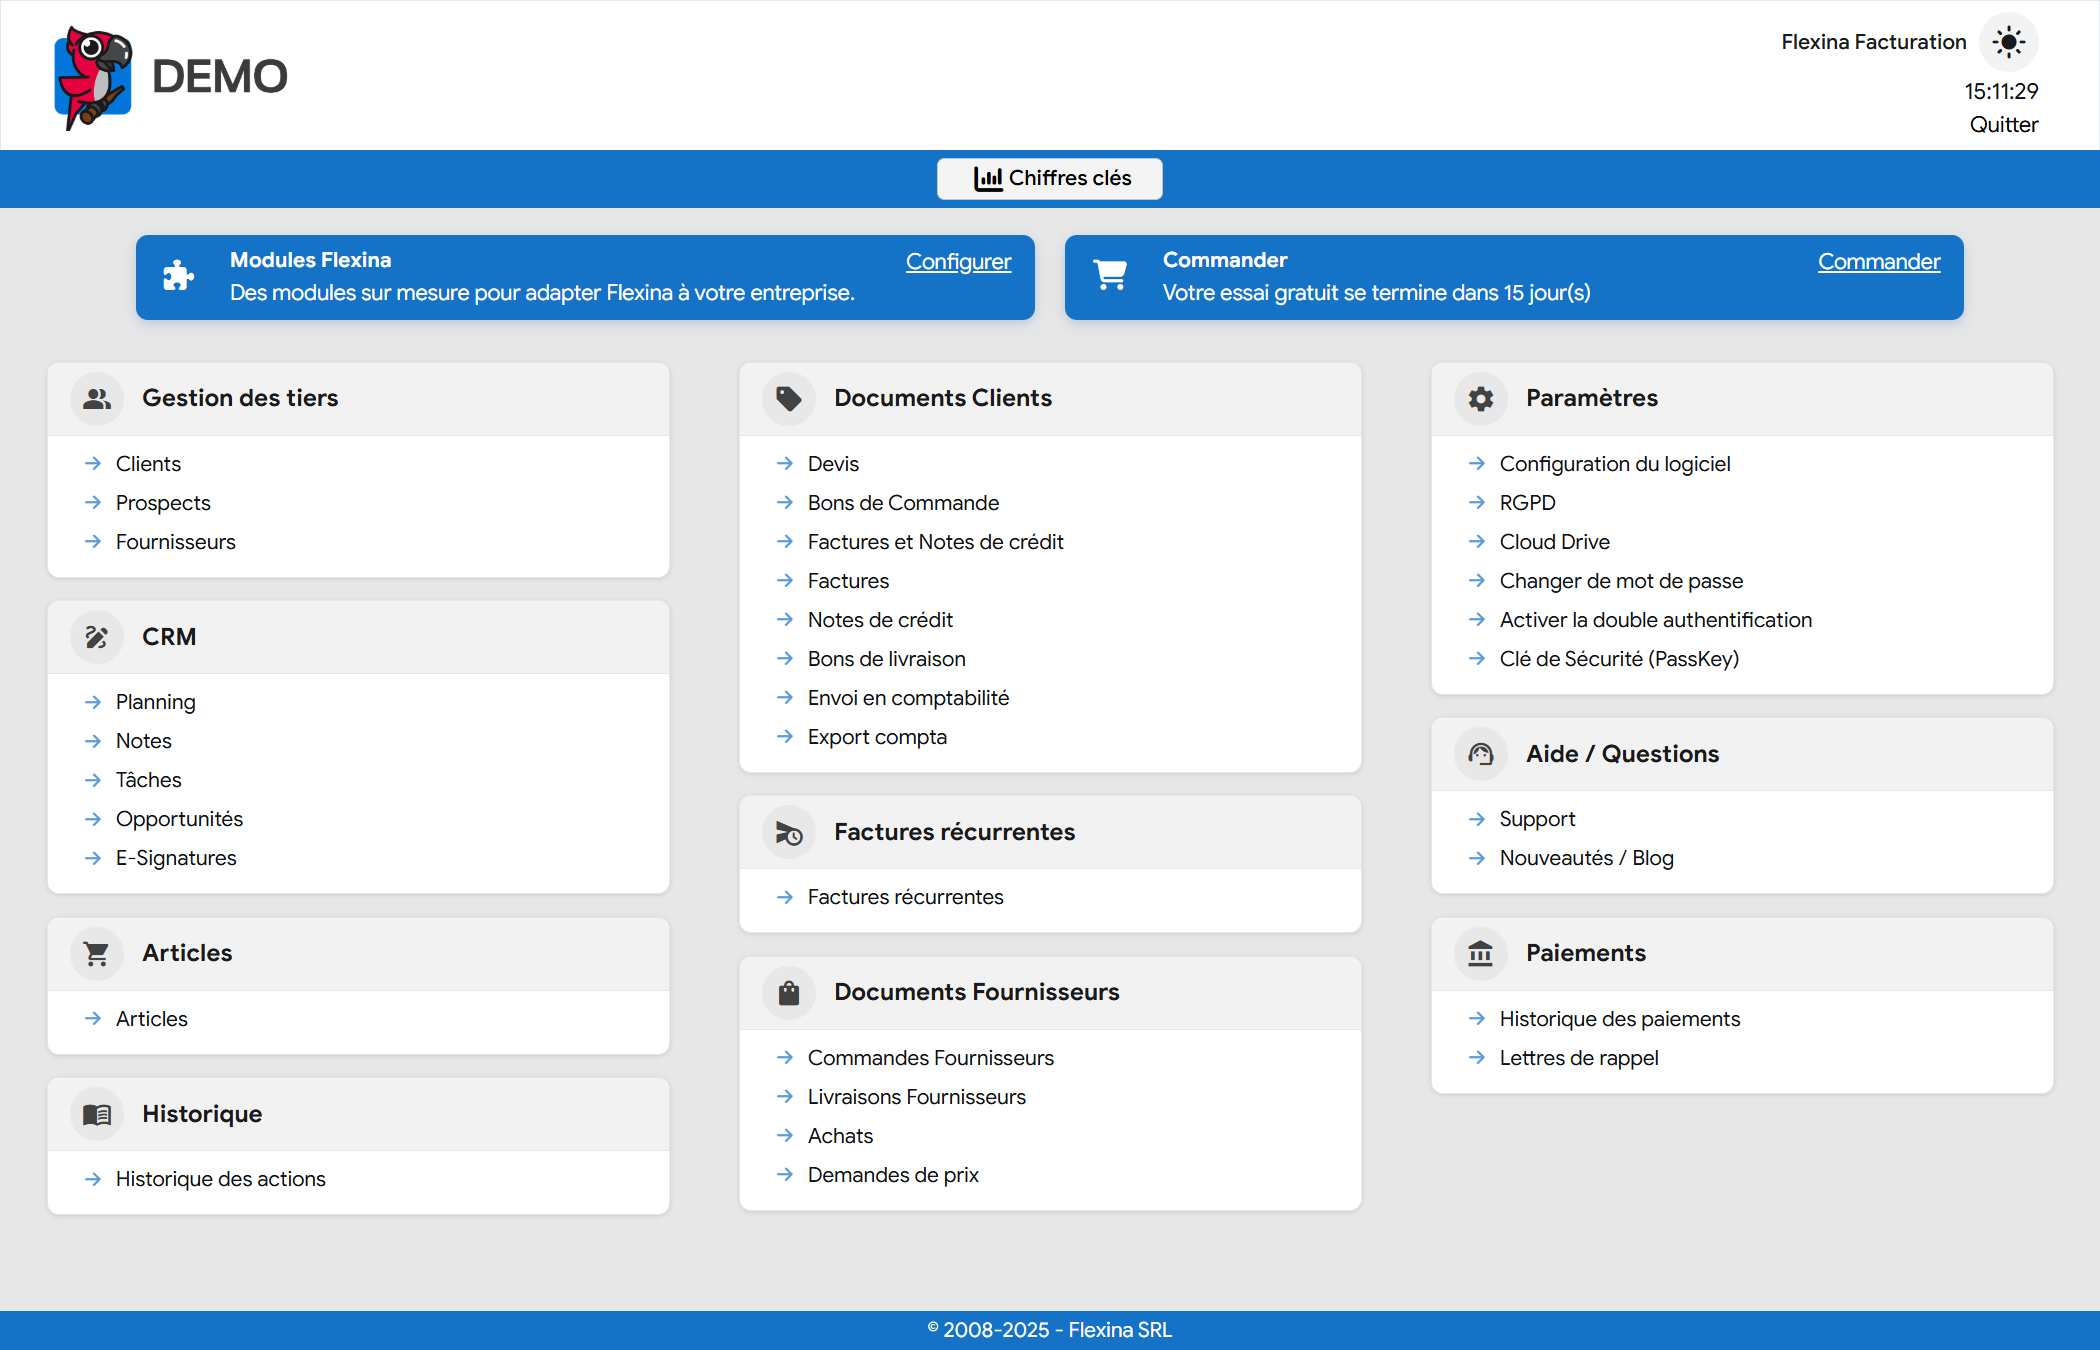Open Clé de Sécurité (PassKey)
The width and height of the screenshot is (2100, 1350).
(1619, 658)
